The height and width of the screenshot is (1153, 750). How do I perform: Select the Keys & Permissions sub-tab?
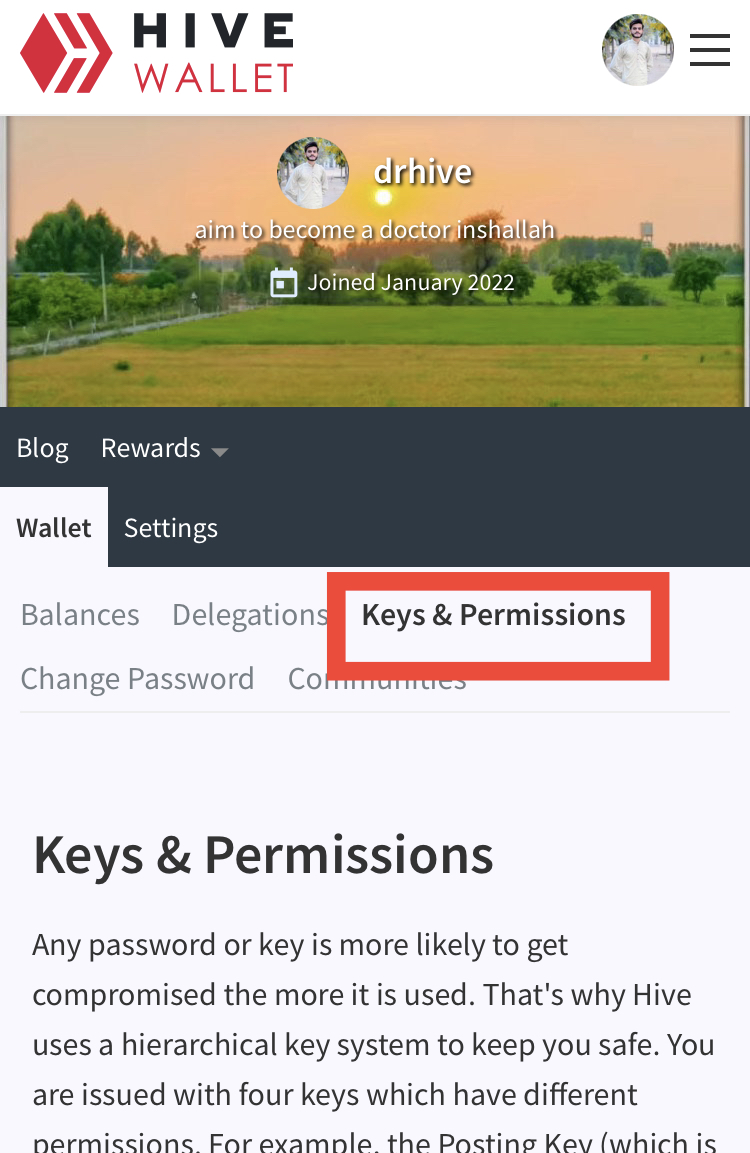(x=493, y=615)
